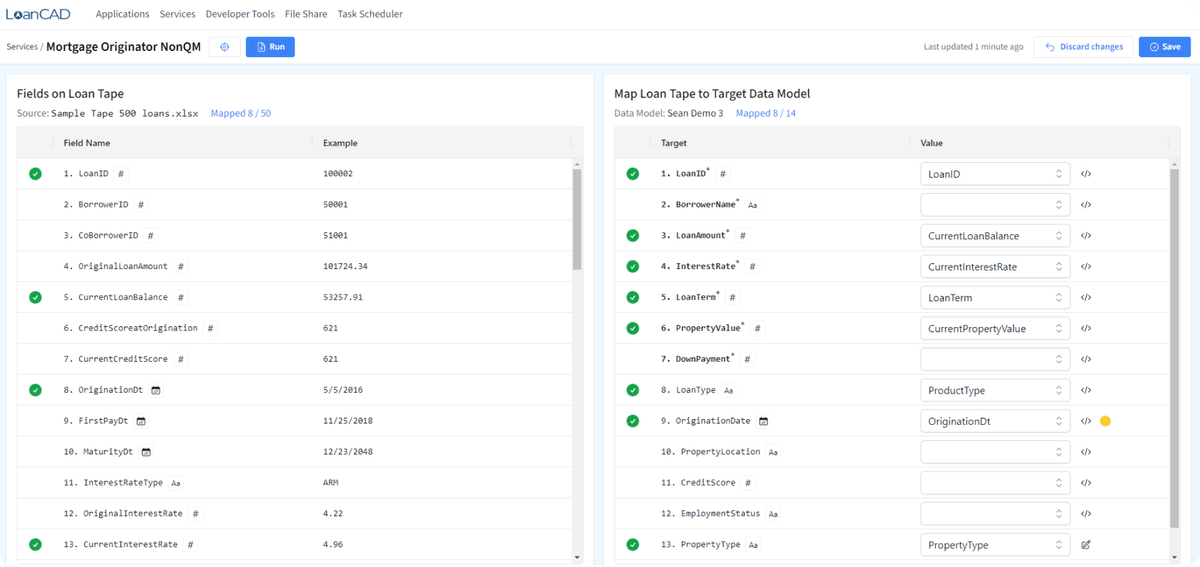Viewport: 1200px width, 567px height.
Task: Click the settings target icon beside Run
Action: point(224,47)
